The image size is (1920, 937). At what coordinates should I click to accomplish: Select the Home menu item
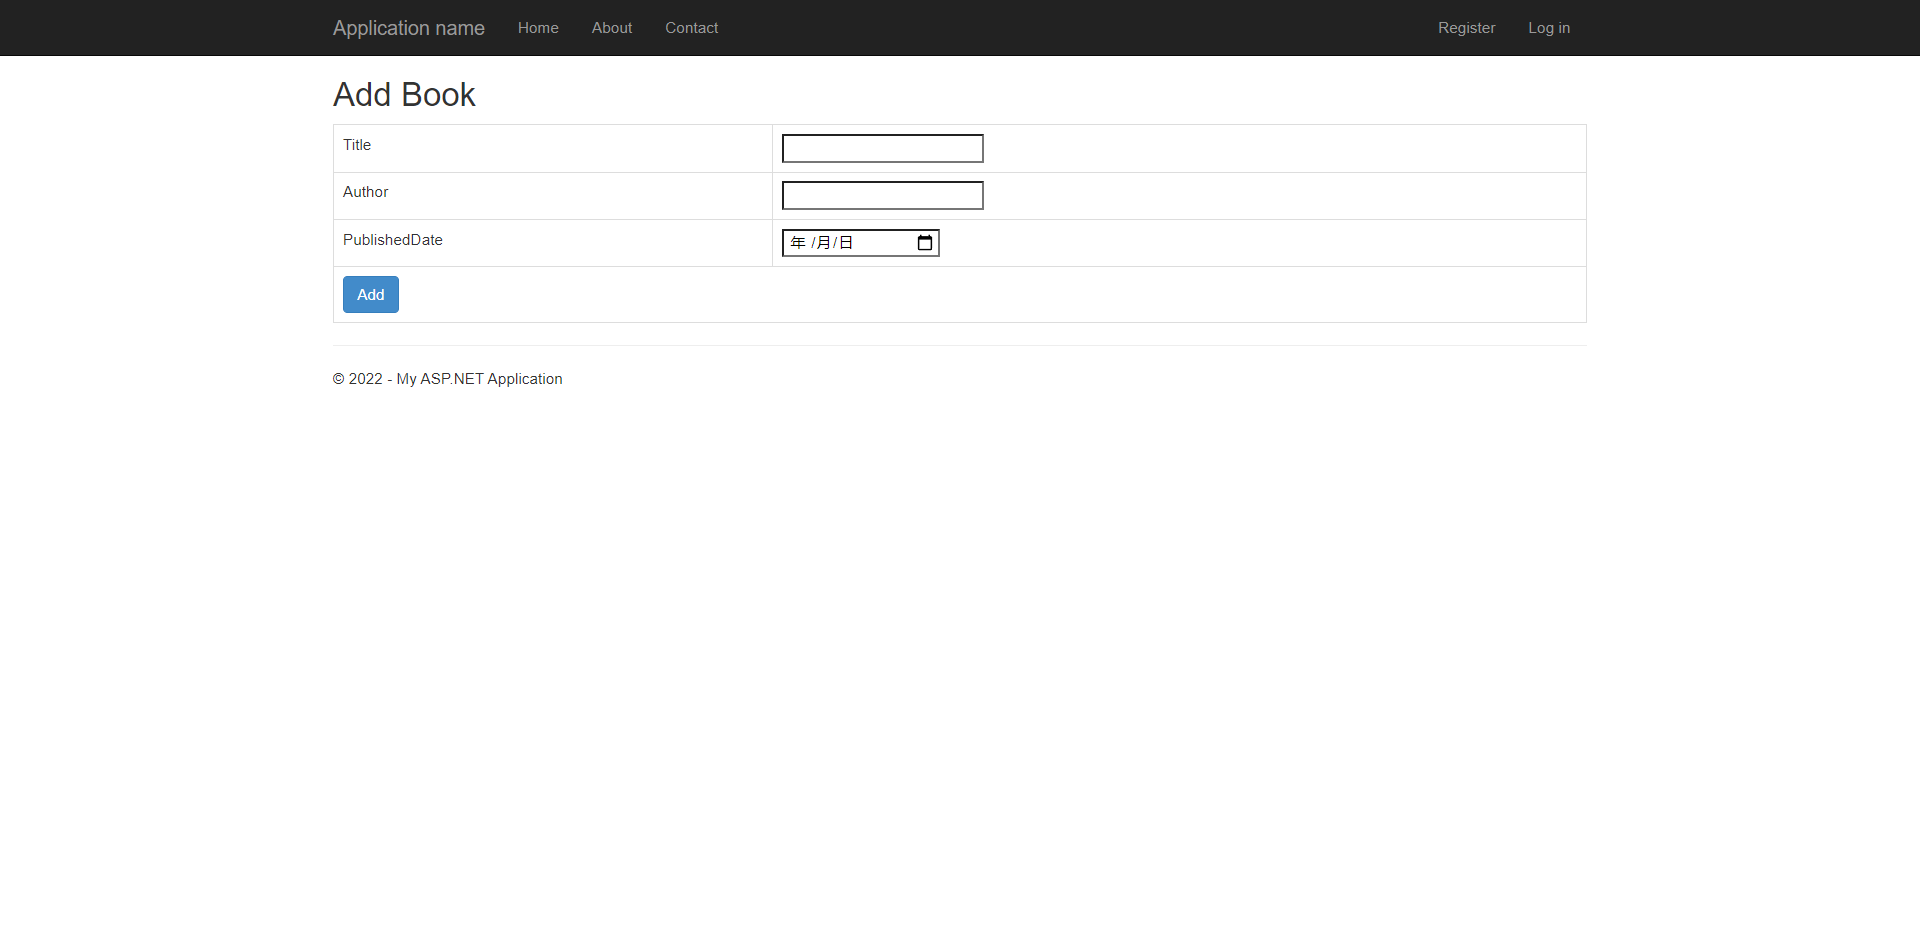click(538, 27)
